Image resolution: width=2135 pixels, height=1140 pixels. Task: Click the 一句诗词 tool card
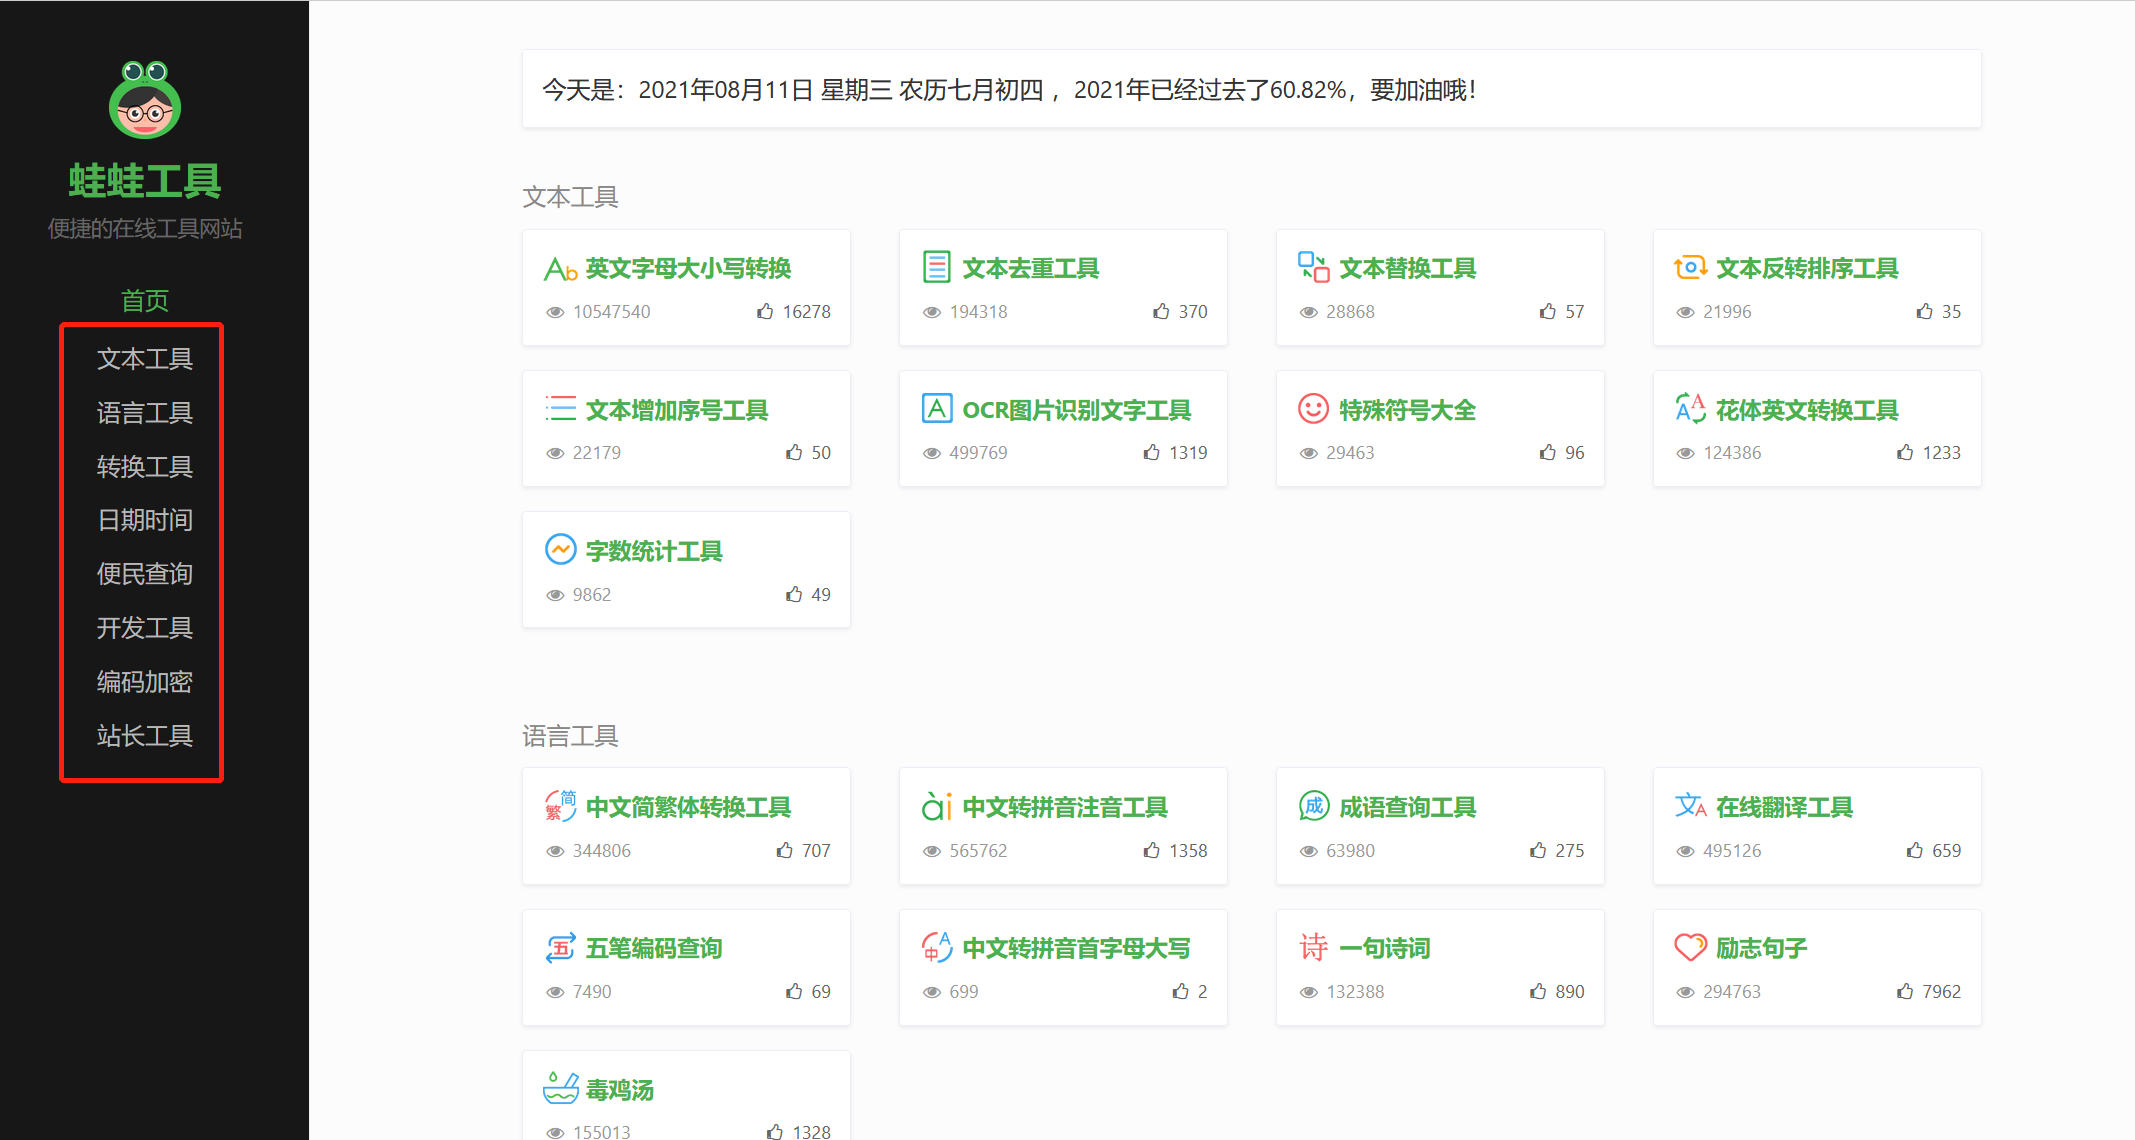[1385, 948]
